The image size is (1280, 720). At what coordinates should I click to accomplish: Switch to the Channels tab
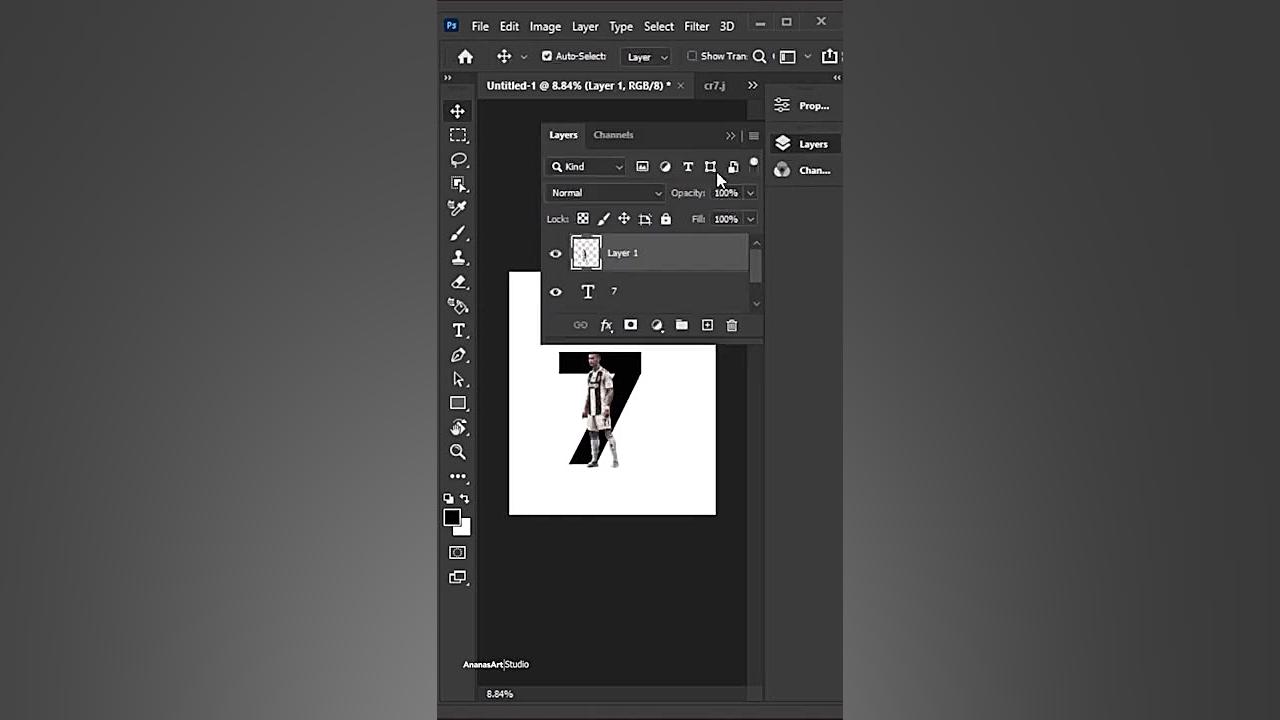[613, 135]
